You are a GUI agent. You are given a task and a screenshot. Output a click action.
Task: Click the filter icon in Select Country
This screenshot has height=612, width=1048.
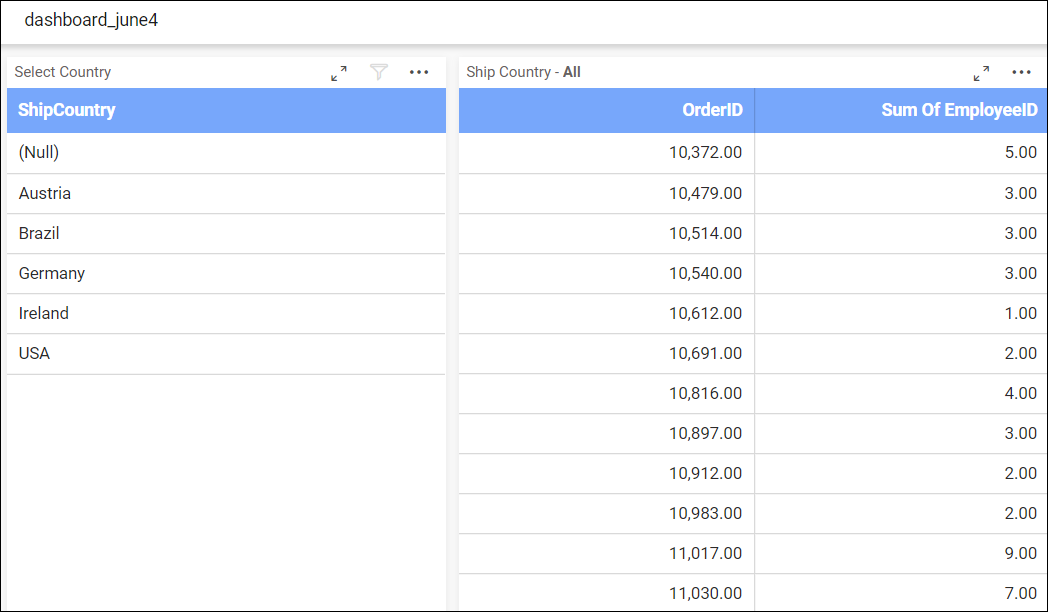379,72
